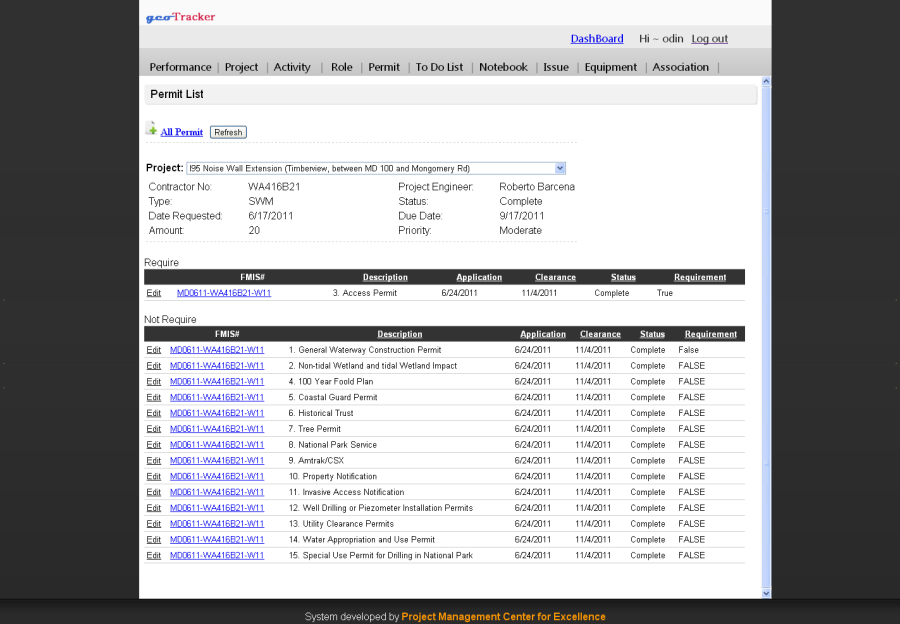The image size is (900, 624).
Task: Edit the Coastal Guard Permit entry
Action: pos(153,397)
